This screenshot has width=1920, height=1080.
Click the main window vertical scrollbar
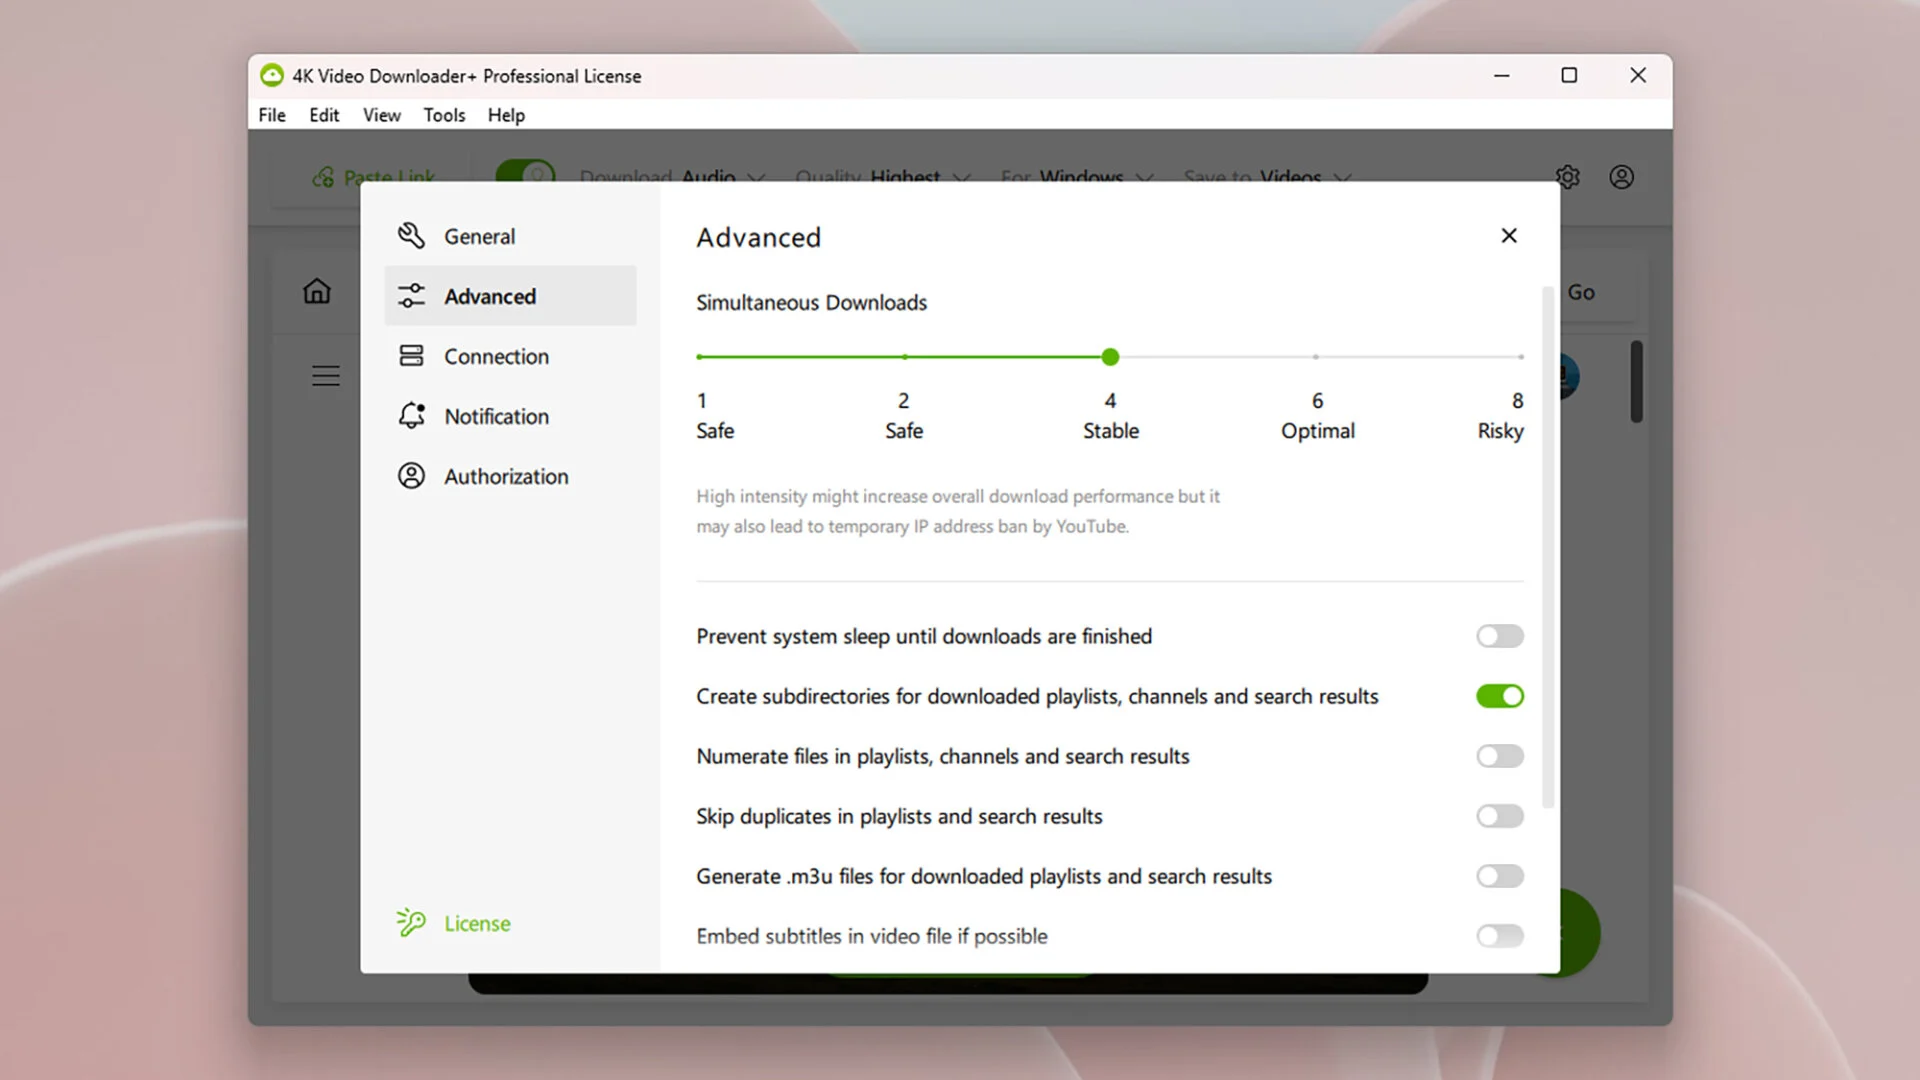tap(1636, 381)
